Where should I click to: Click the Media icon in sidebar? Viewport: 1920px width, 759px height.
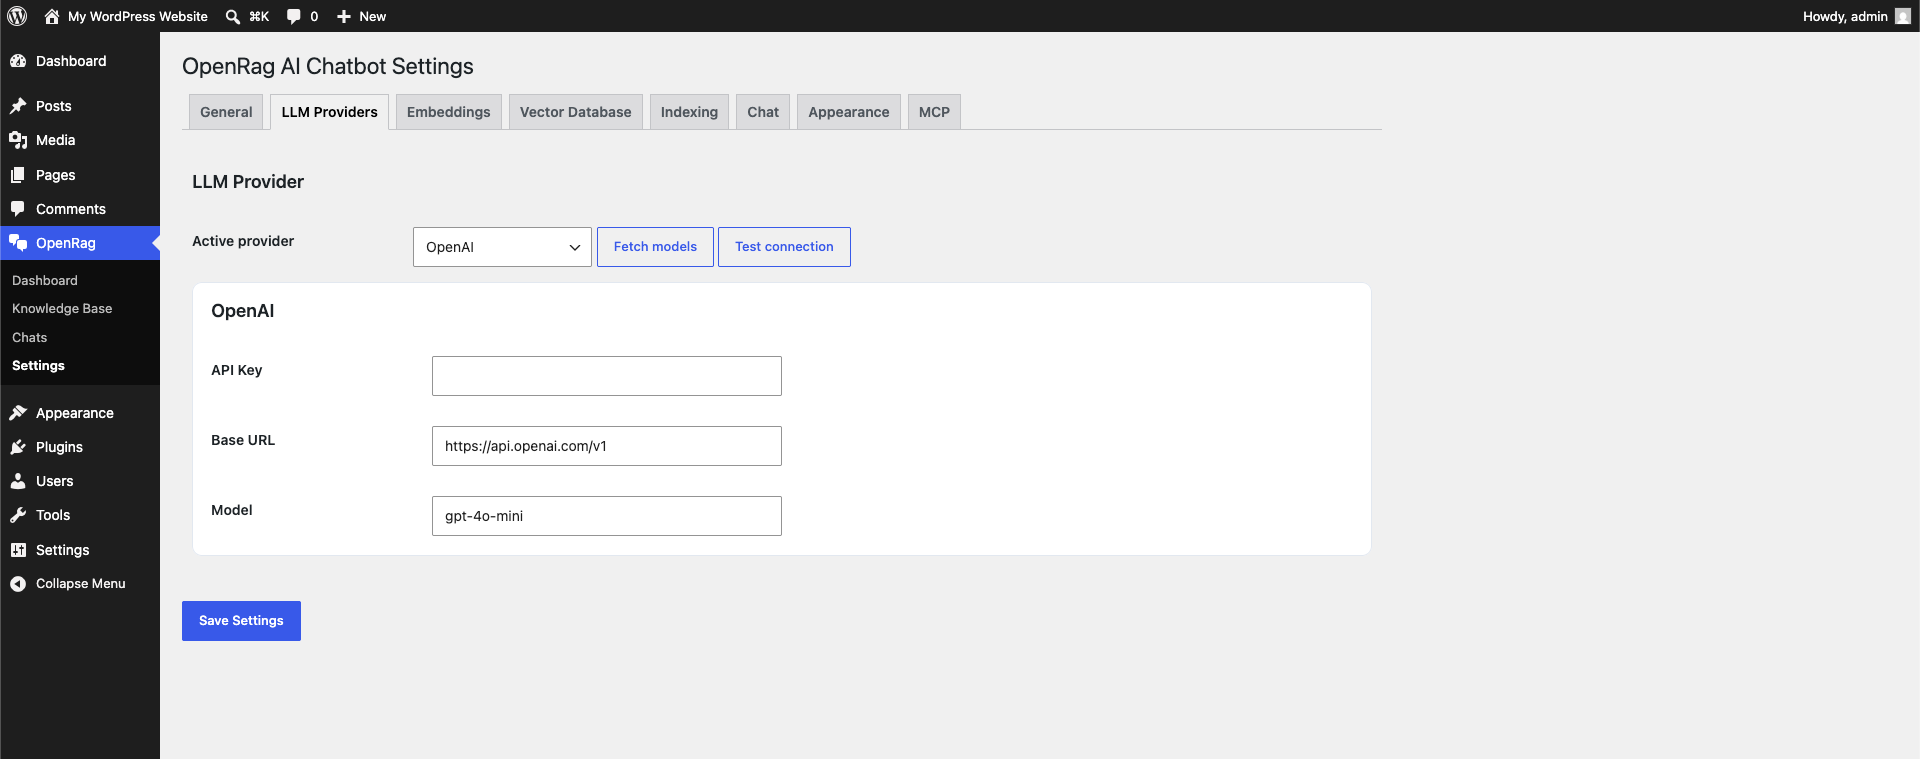[x=18, y=140]
